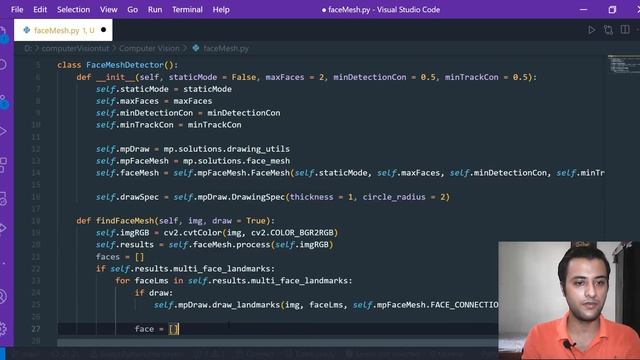Click the Computer Vision breadcrumb folder

149,49
